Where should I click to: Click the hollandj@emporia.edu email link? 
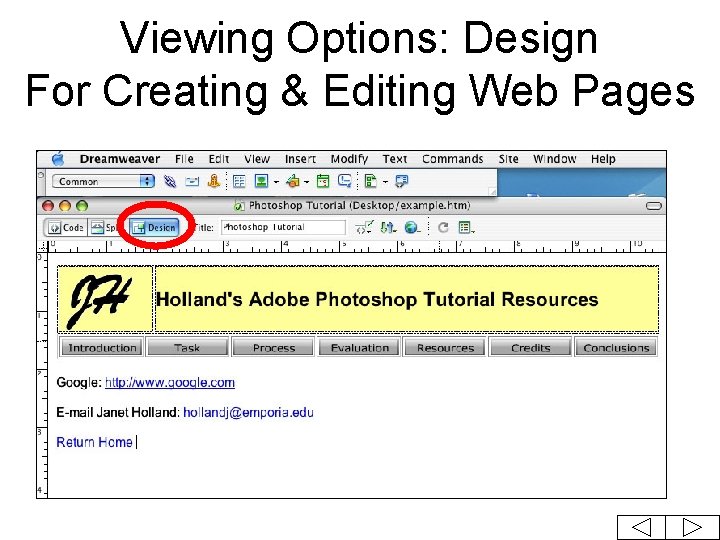pyautogui.click(x=248, y=412)
